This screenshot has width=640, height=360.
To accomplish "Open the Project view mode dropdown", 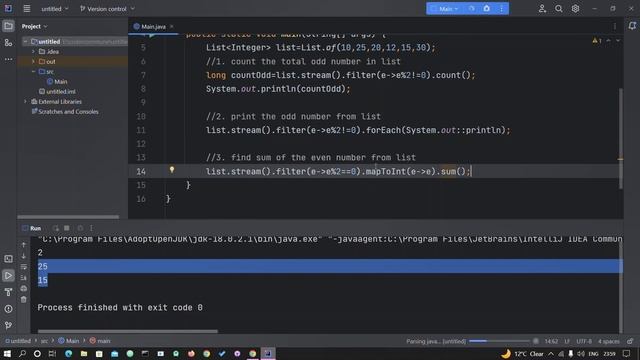I will click(x=35, y=26).
